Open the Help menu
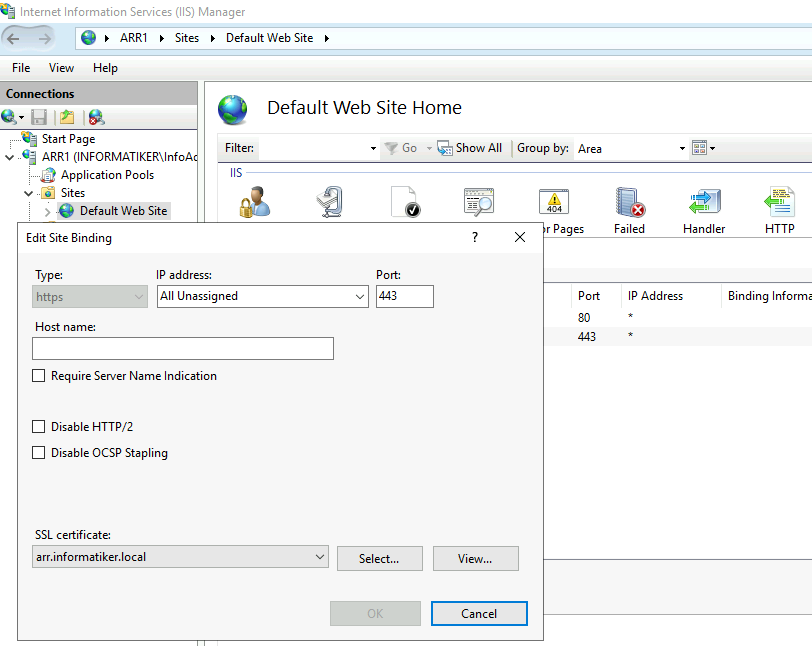Screen dimensions: 812x646 click(105, 68)
